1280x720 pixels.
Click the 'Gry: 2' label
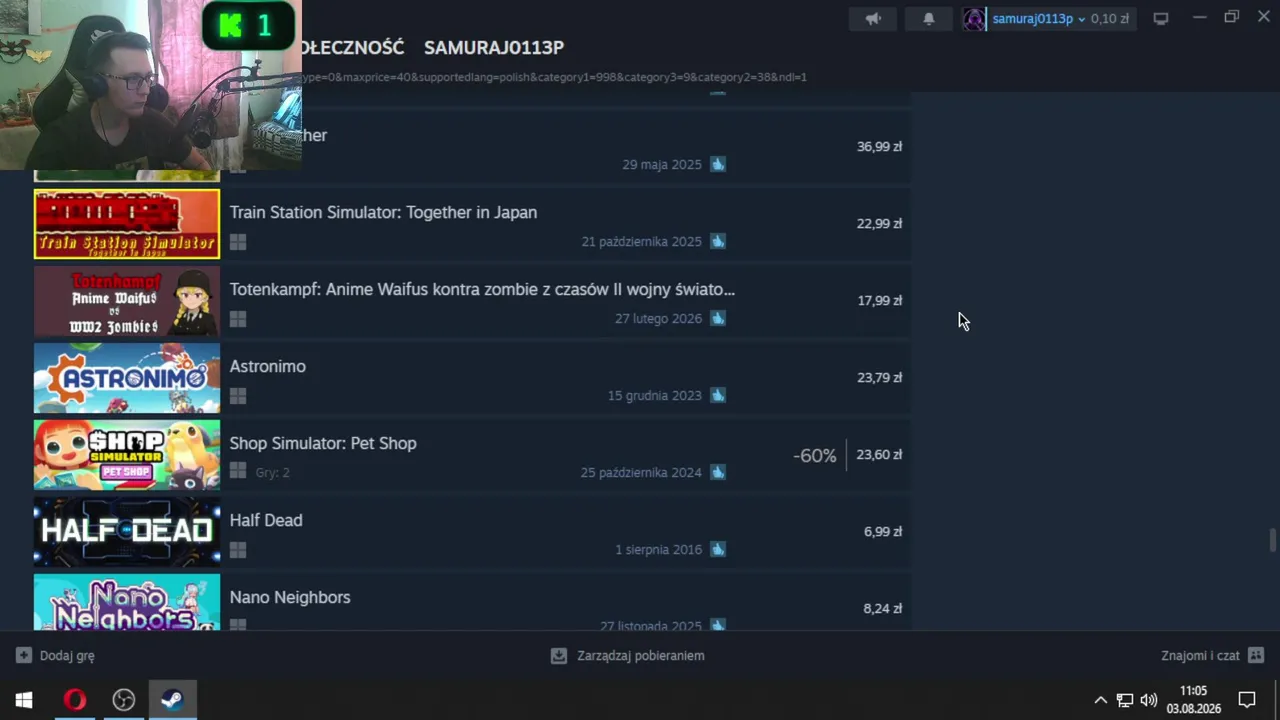click(272, 472)
